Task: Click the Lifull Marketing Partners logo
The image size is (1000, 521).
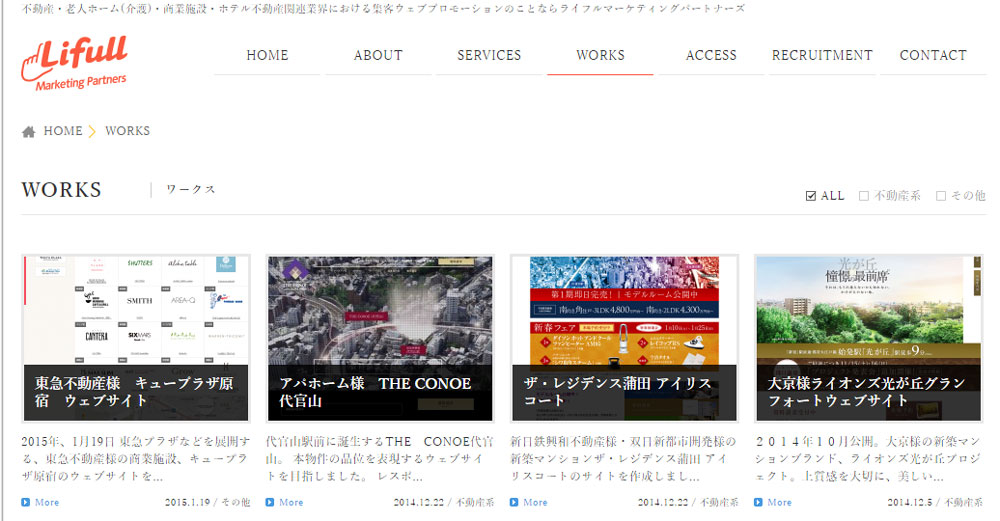Action: click(75, 62)
